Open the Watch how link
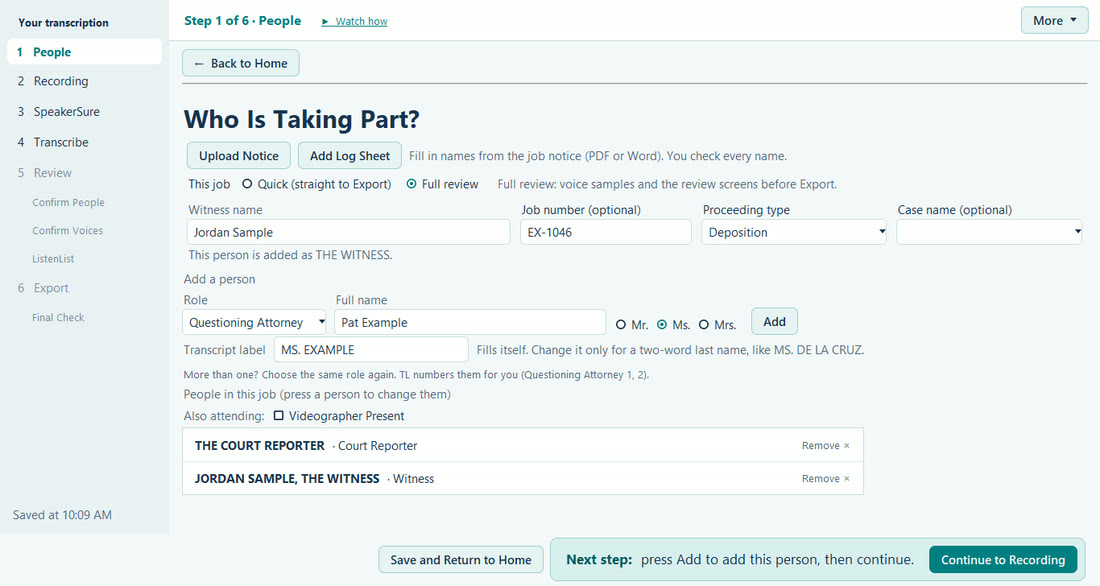Image resolution: width=1100 pixels, height=586 pixels. click(354, 21)
